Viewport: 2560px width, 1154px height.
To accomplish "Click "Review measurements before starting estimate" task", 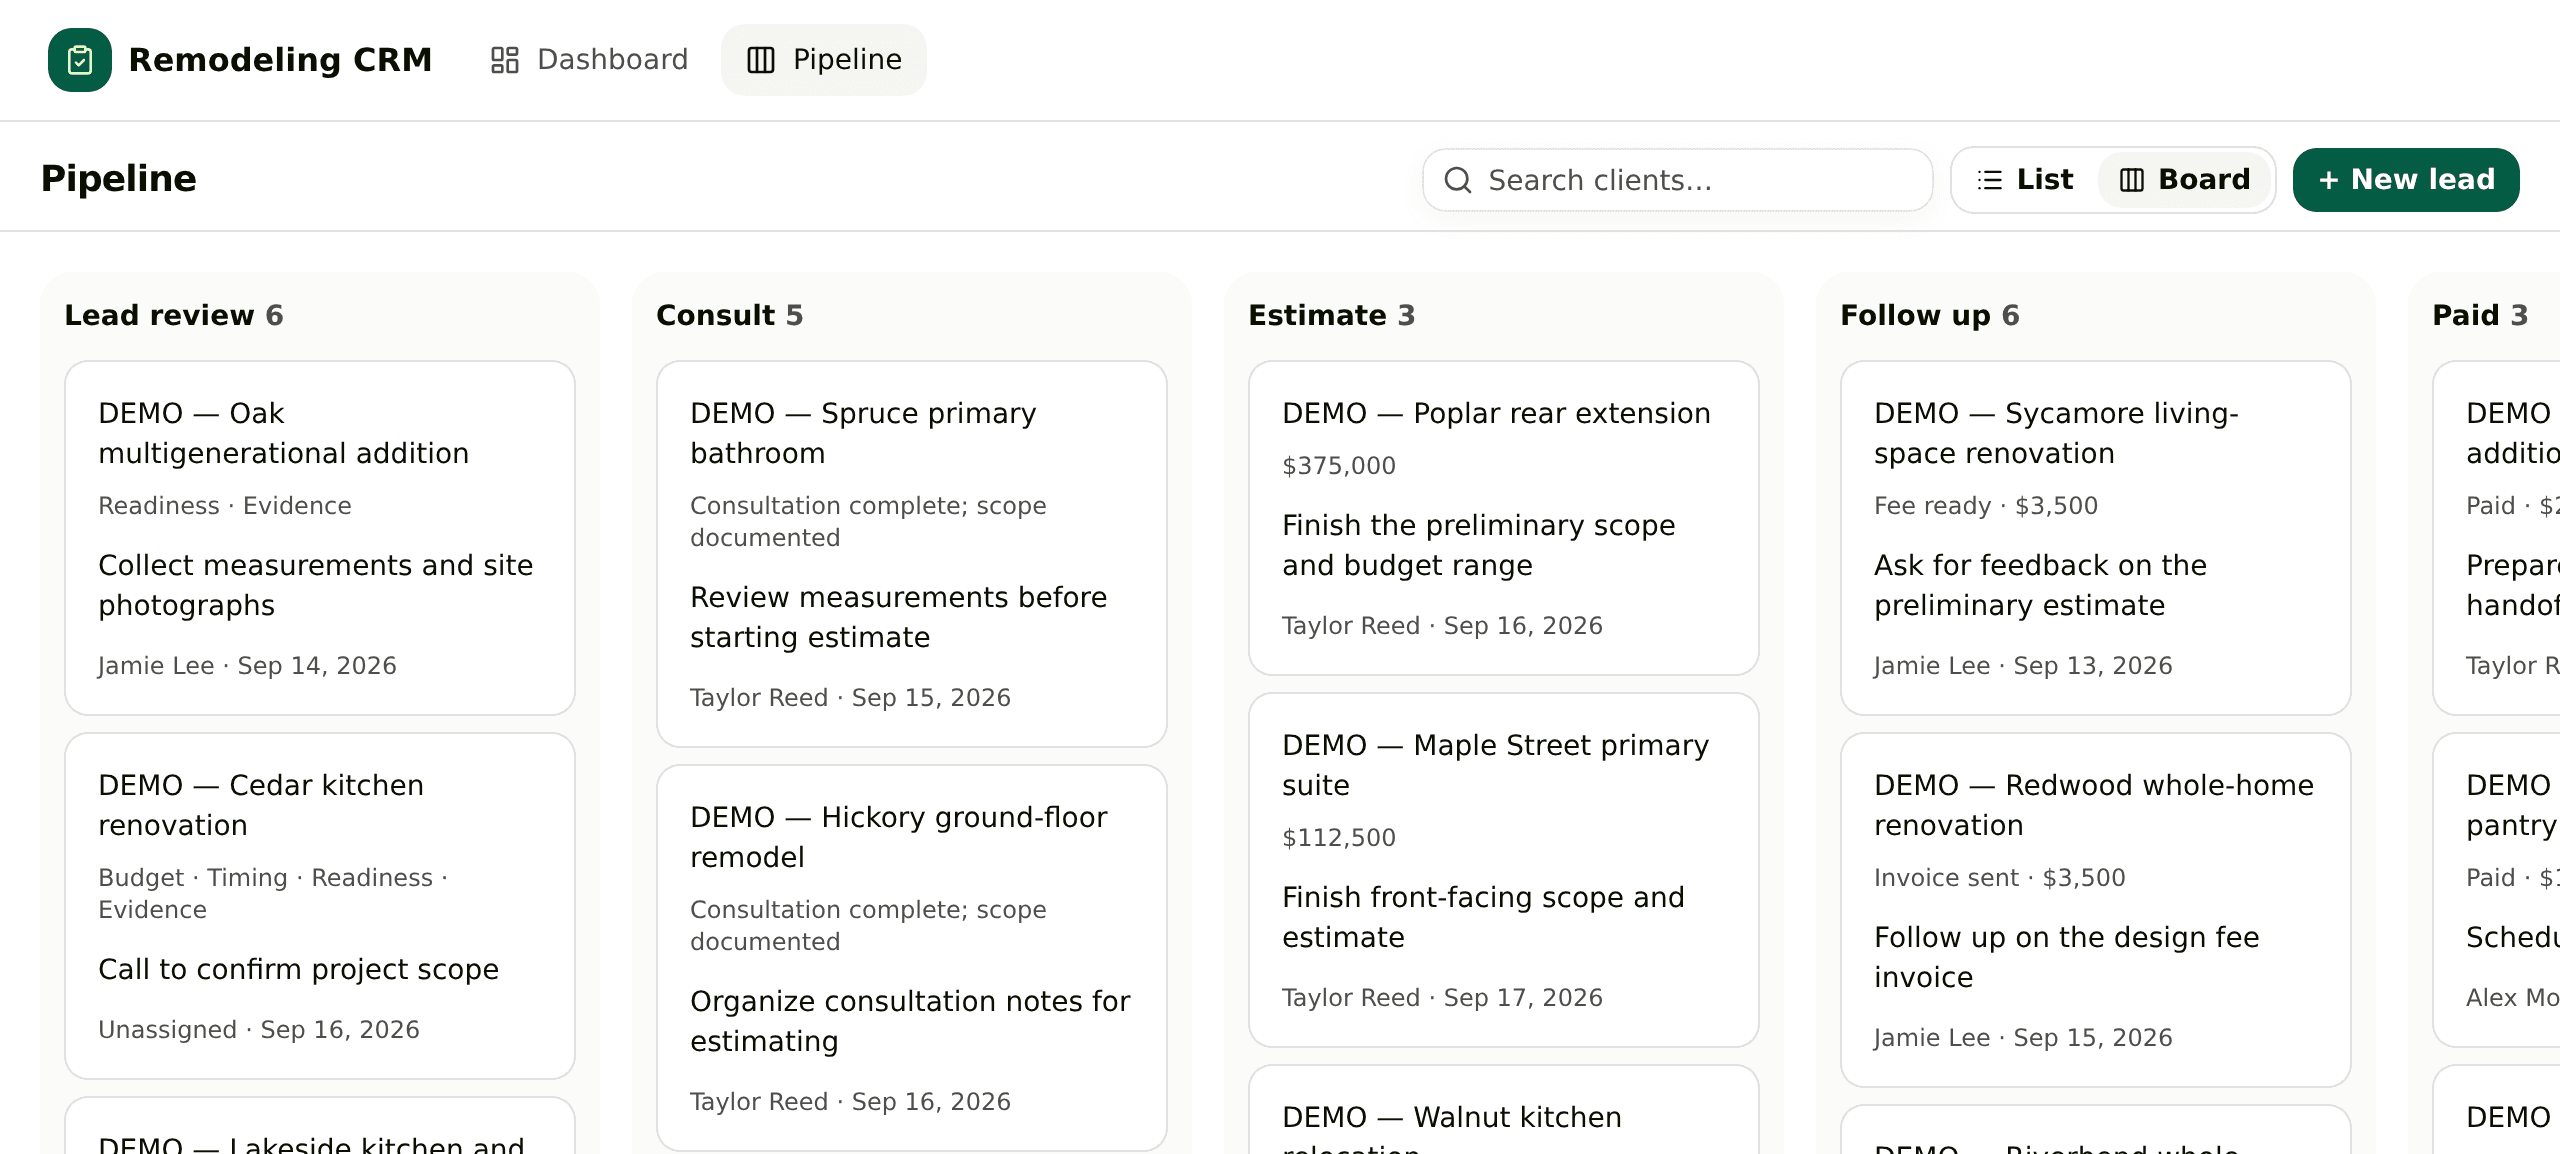I will (x=899, y=617).
